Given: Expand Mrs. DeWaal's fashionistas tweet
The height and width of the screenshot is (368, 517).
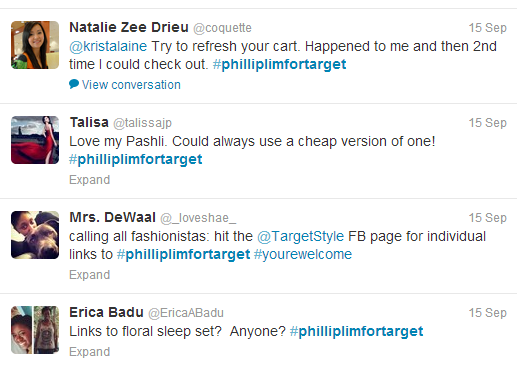Looking at the screenshot, I should point(89,275).
